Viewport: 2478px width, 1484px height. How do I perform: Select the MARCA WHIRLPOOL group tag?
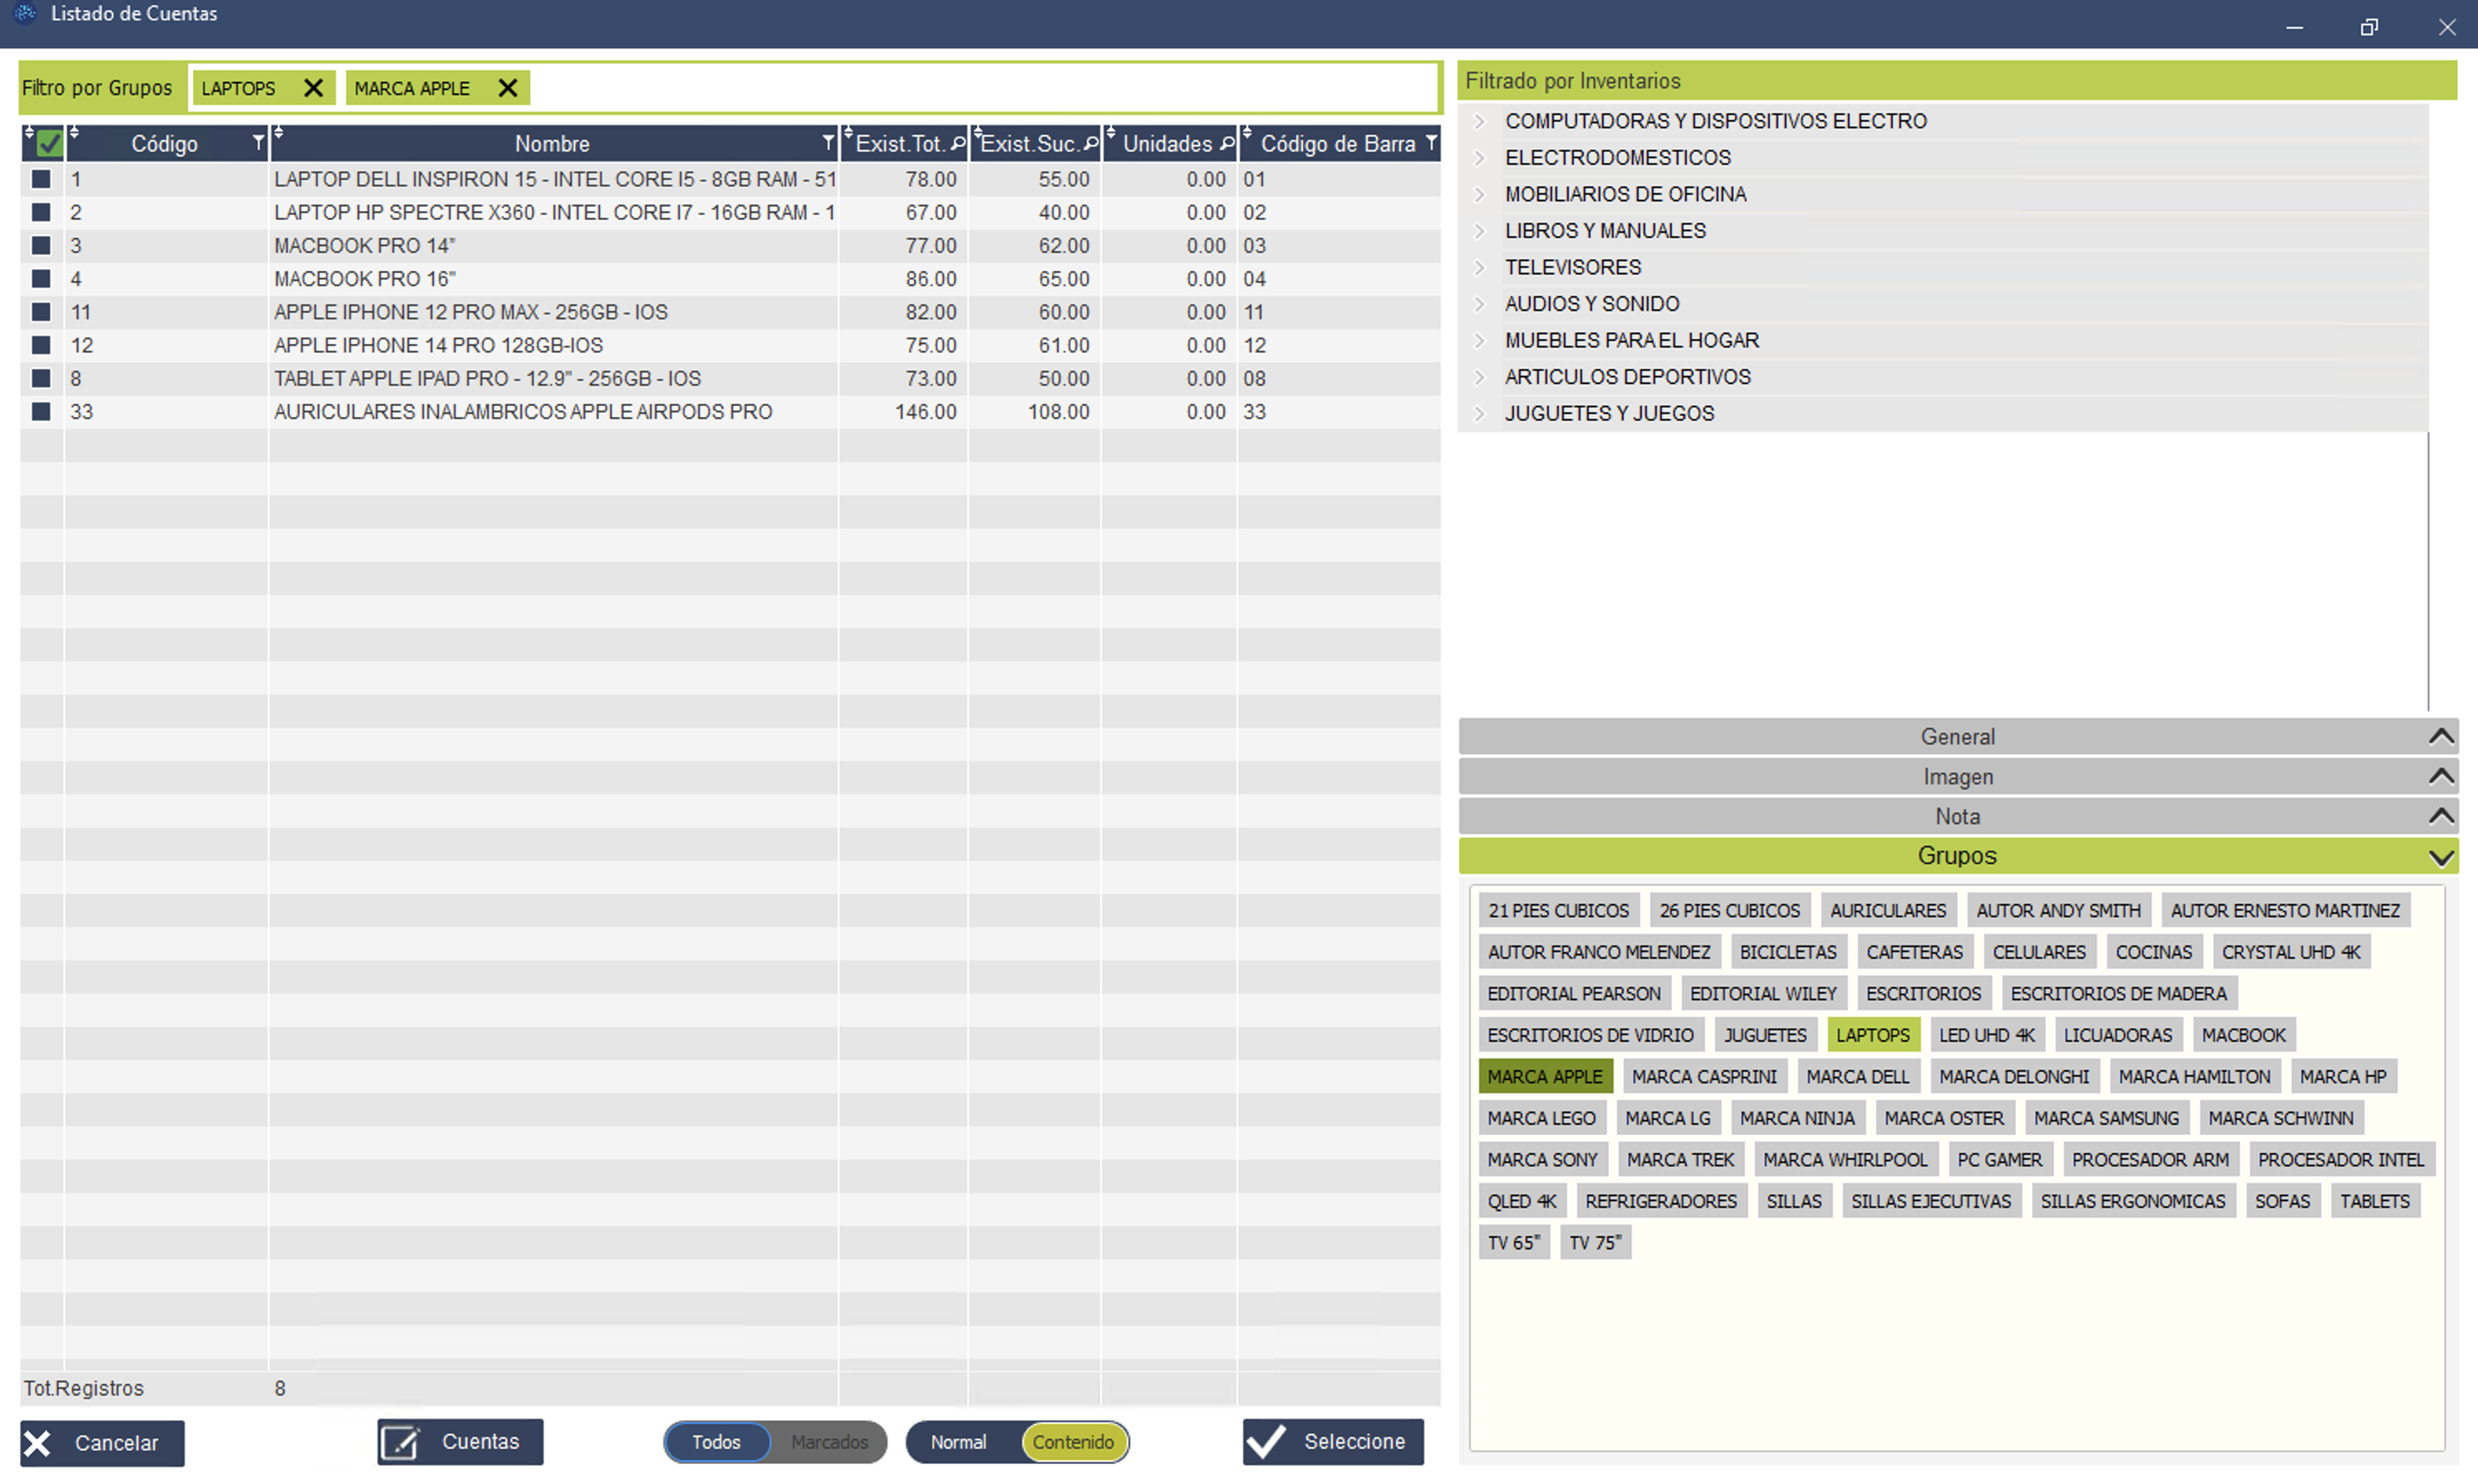[x=1845, y=1160]
